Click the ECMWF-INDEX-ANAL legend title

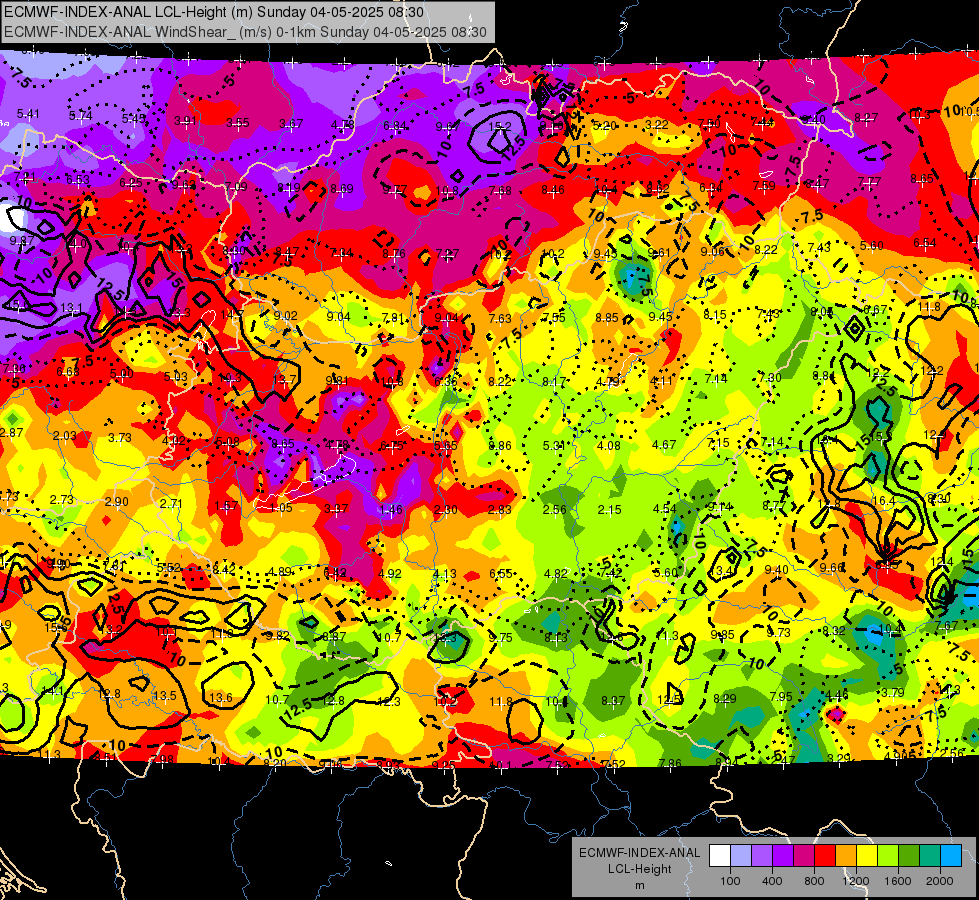(x=639, y=853)
